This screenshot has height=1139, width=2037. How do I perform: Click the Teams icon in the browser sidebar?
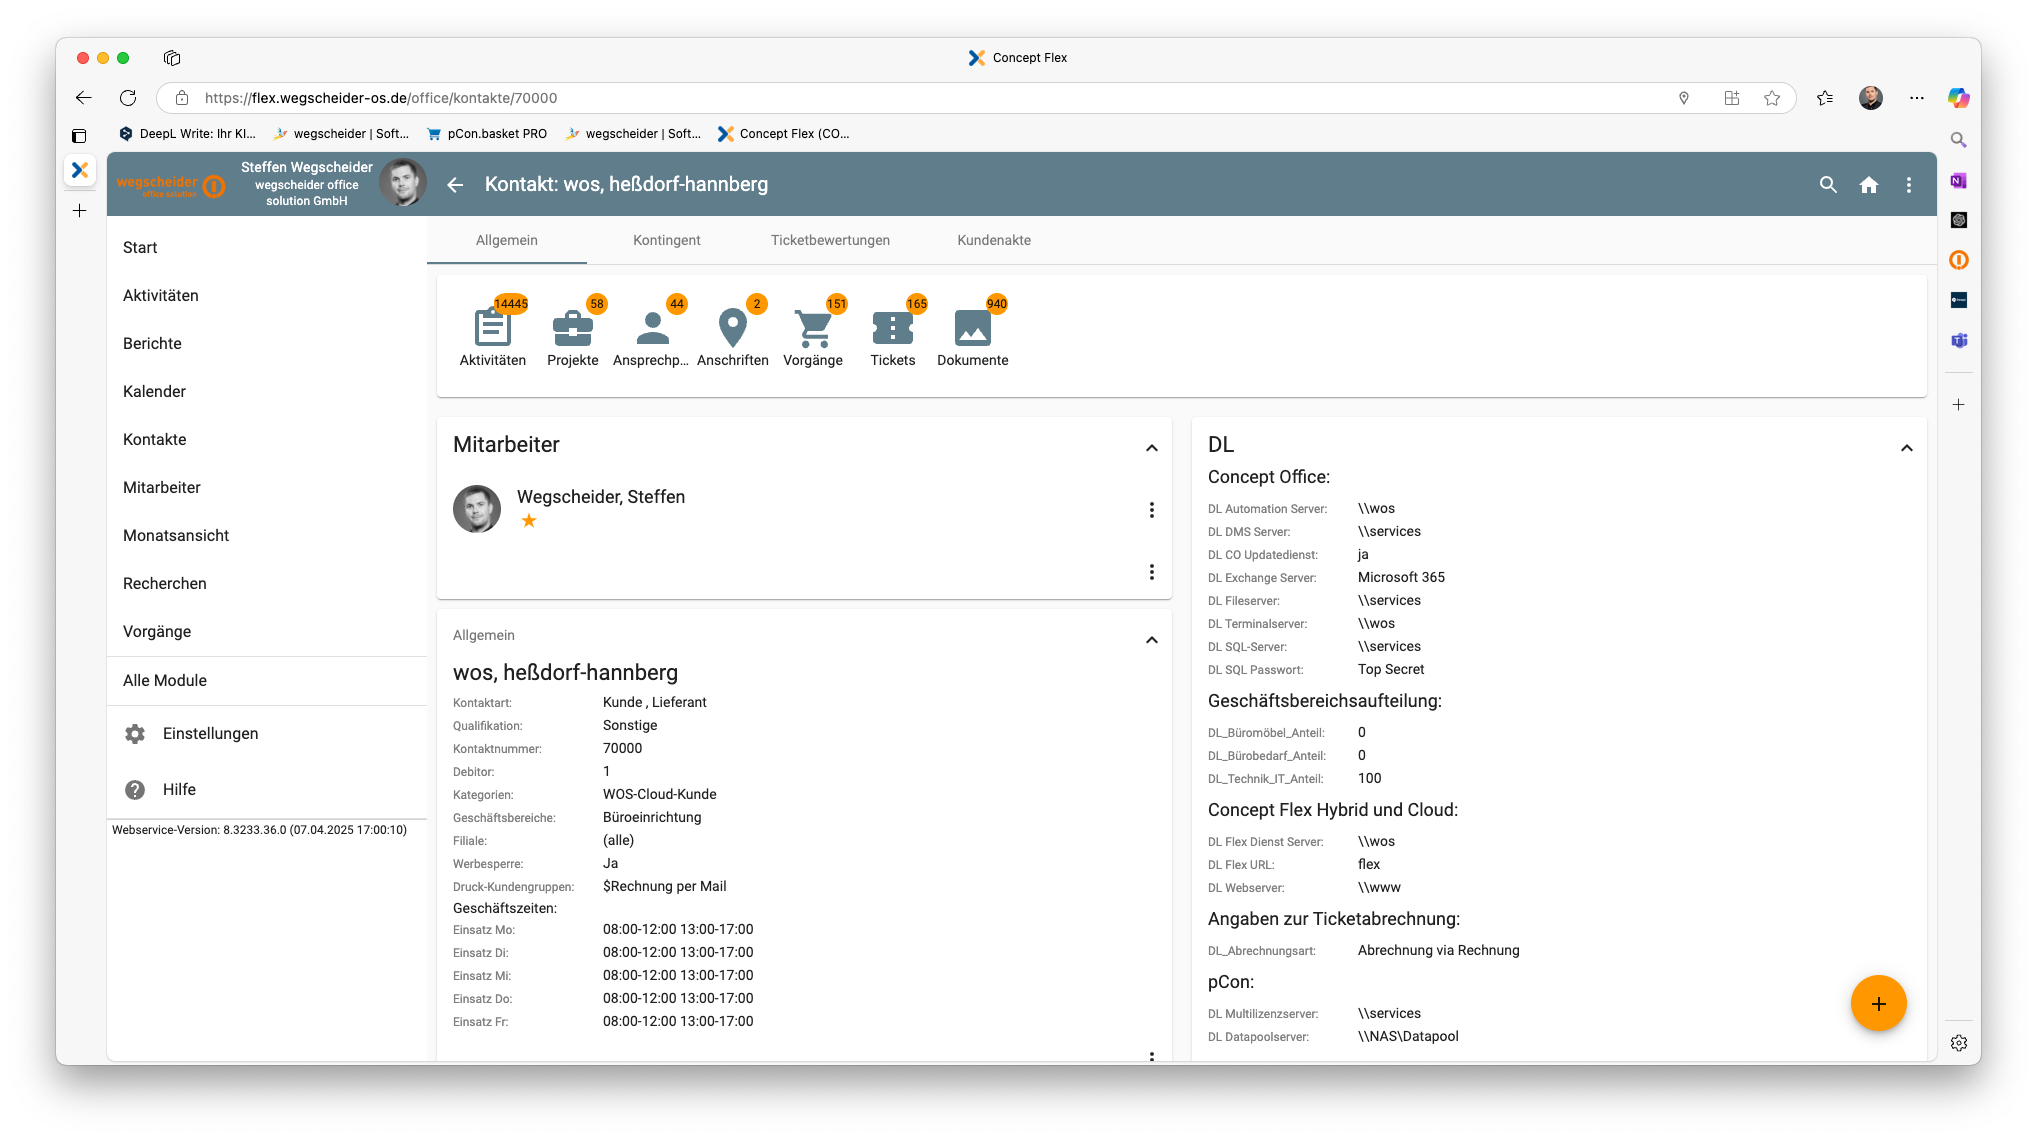1959,341
